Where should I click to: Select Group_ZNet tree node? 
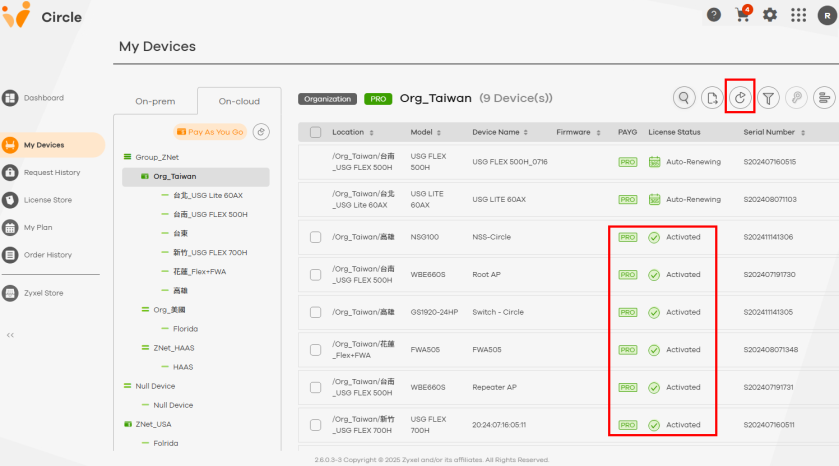click(x=157, y=157)
